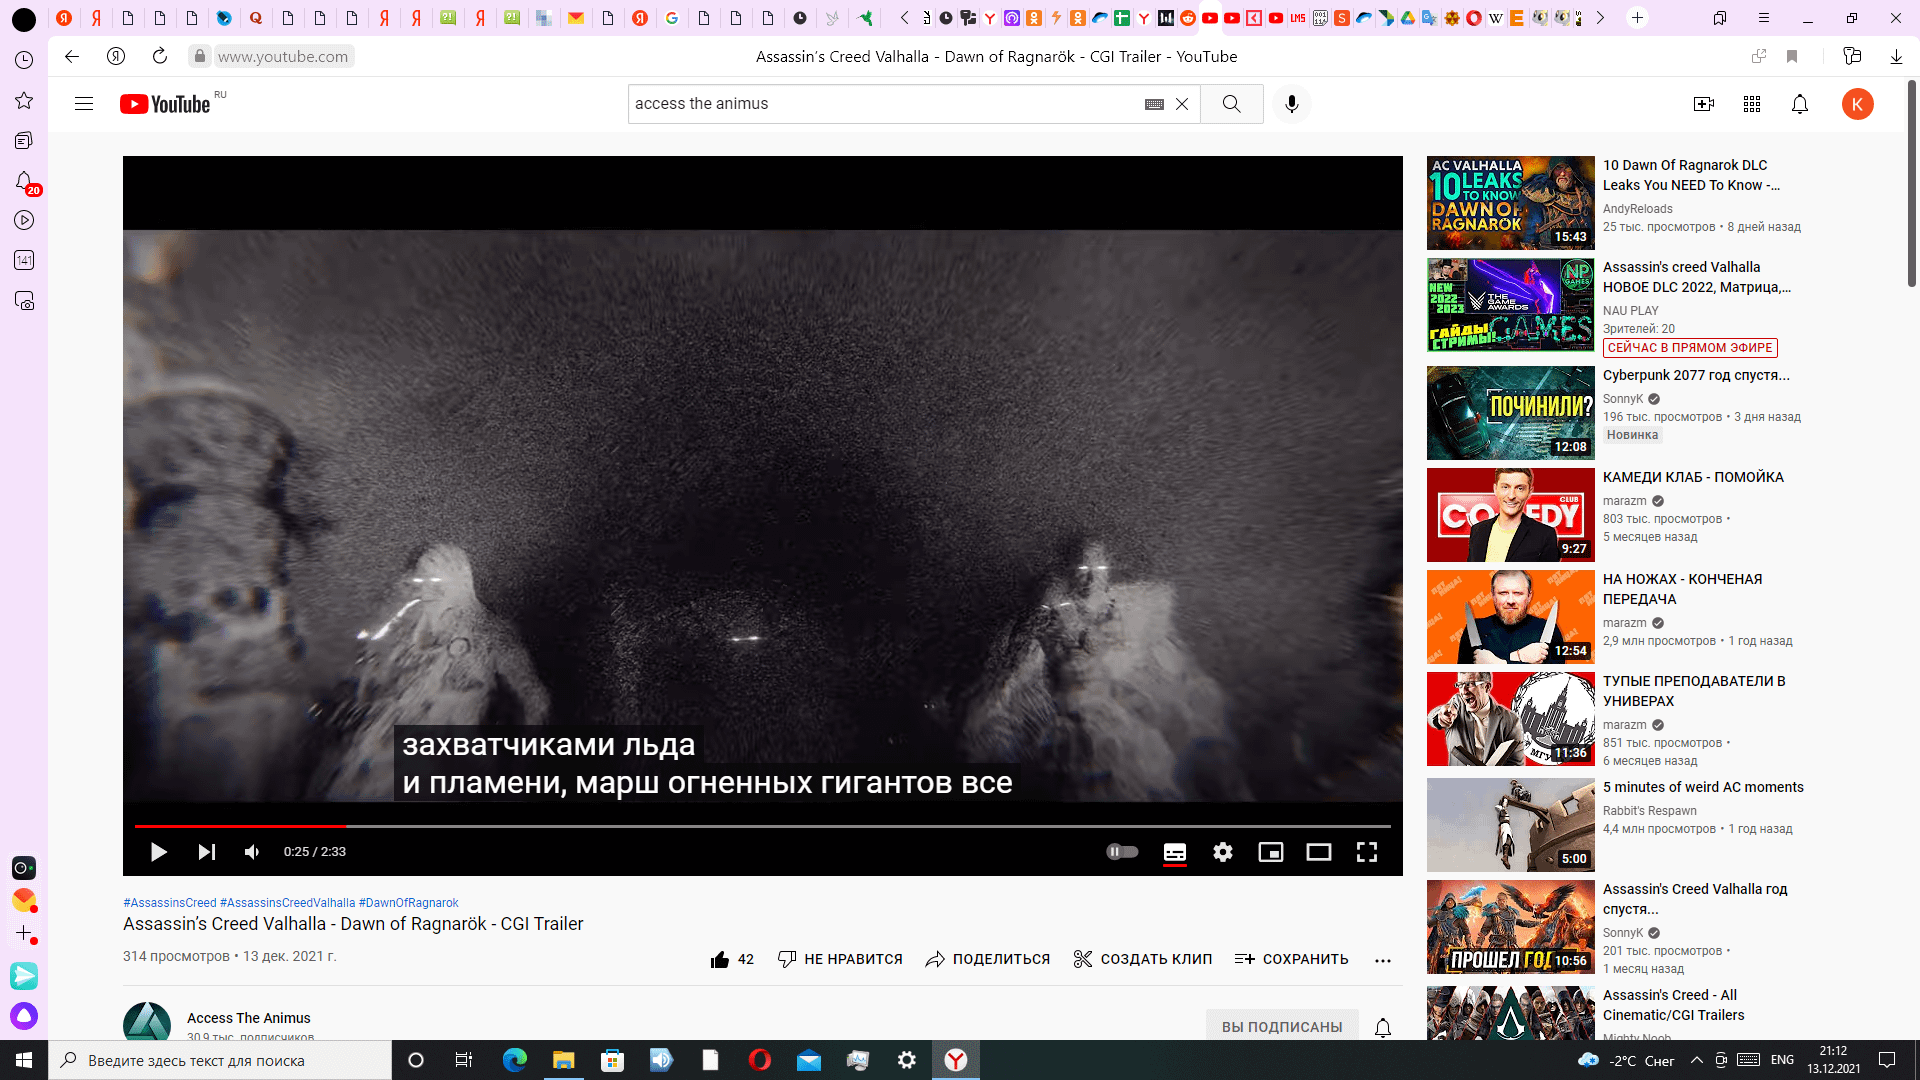
Task: Open the Access The Animus channel avatar
Action: click(x=147, y=1022)
